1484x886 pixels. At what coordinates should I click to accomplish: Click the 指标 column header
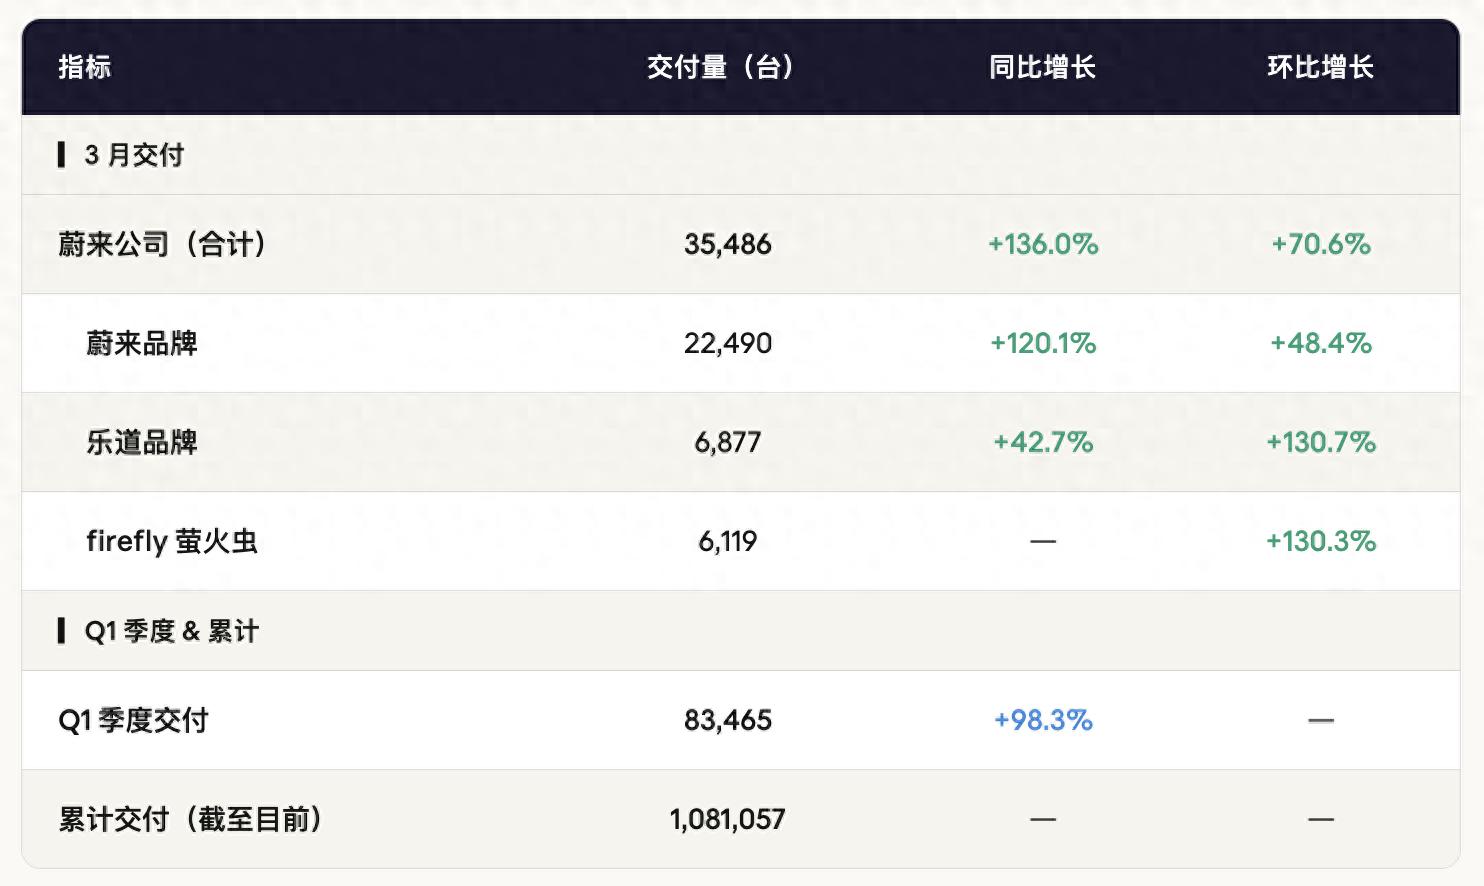[x=84, y=67]
